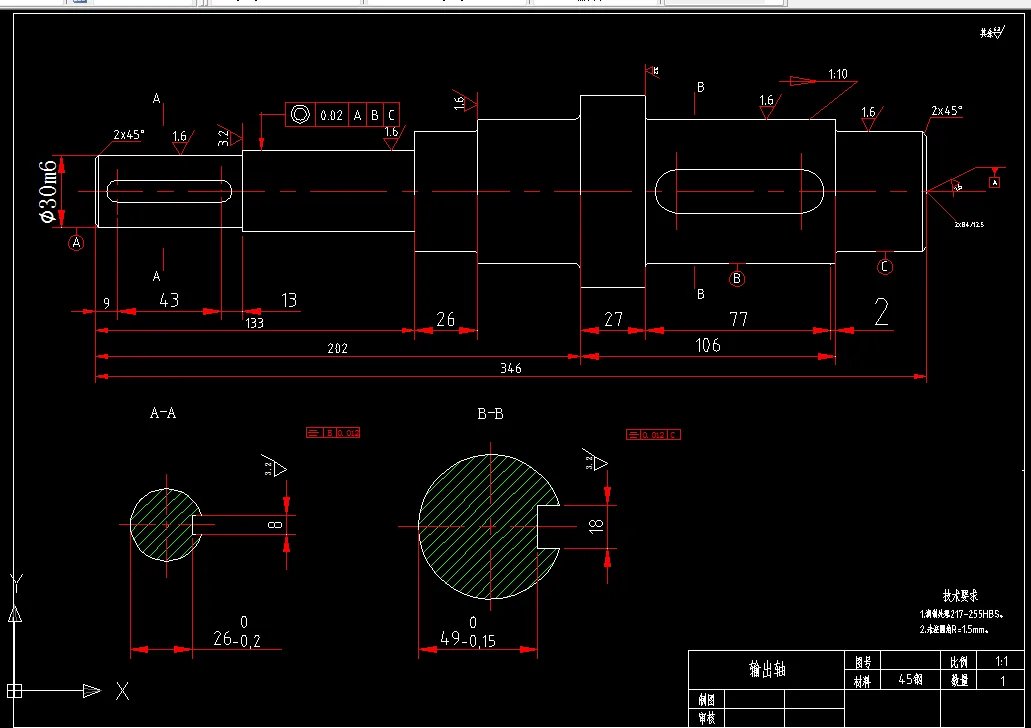Click the 1:10 taper annotation
Viewport: 1031px width, 728px height.
[x=838, y=74]
